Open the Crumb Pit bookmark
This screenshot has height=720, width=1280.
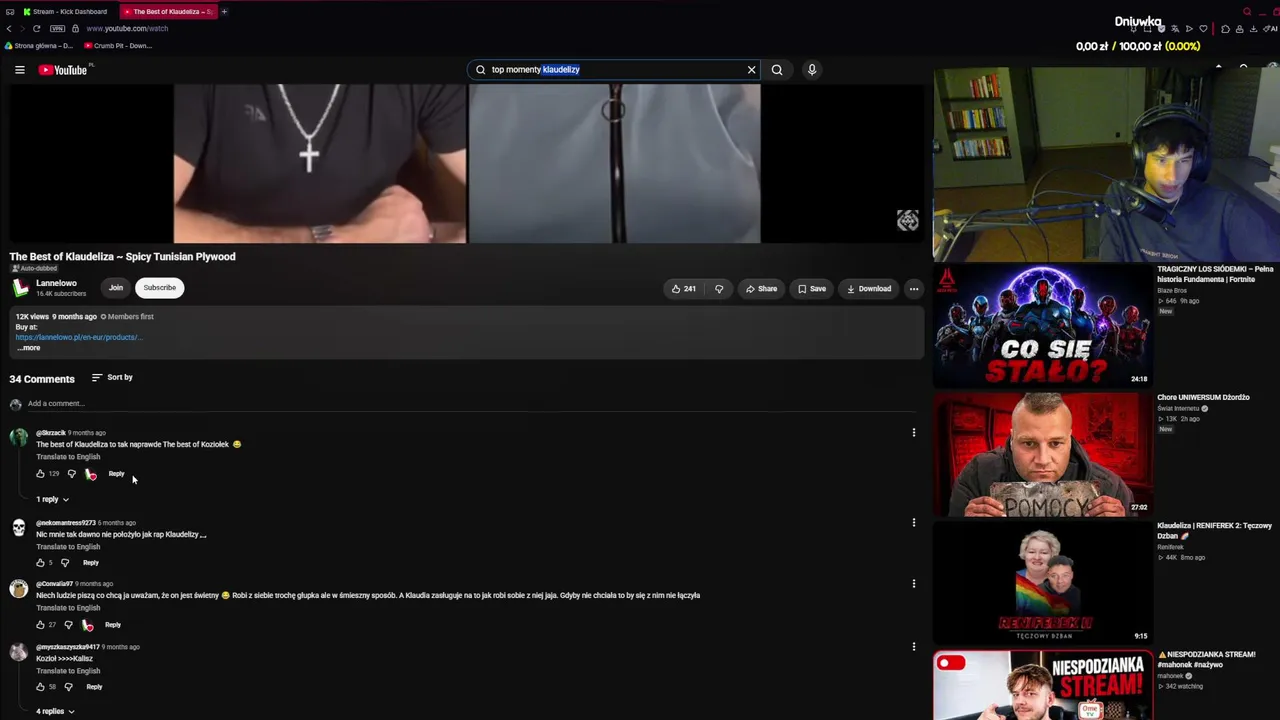click(x=118, y=46)
